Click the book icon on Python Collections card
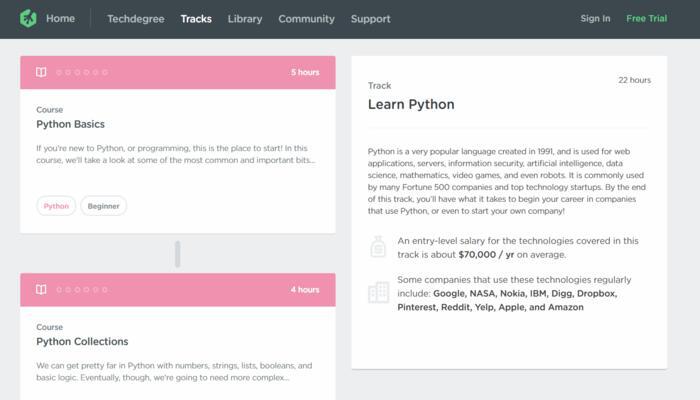700x400 pixels. click(x=41, y=290)
